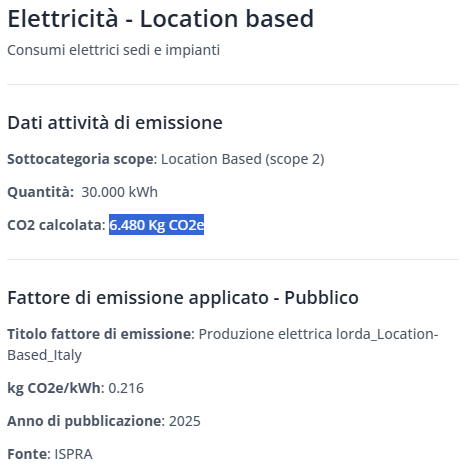Click the Location Based (scope 2) value

243,159
